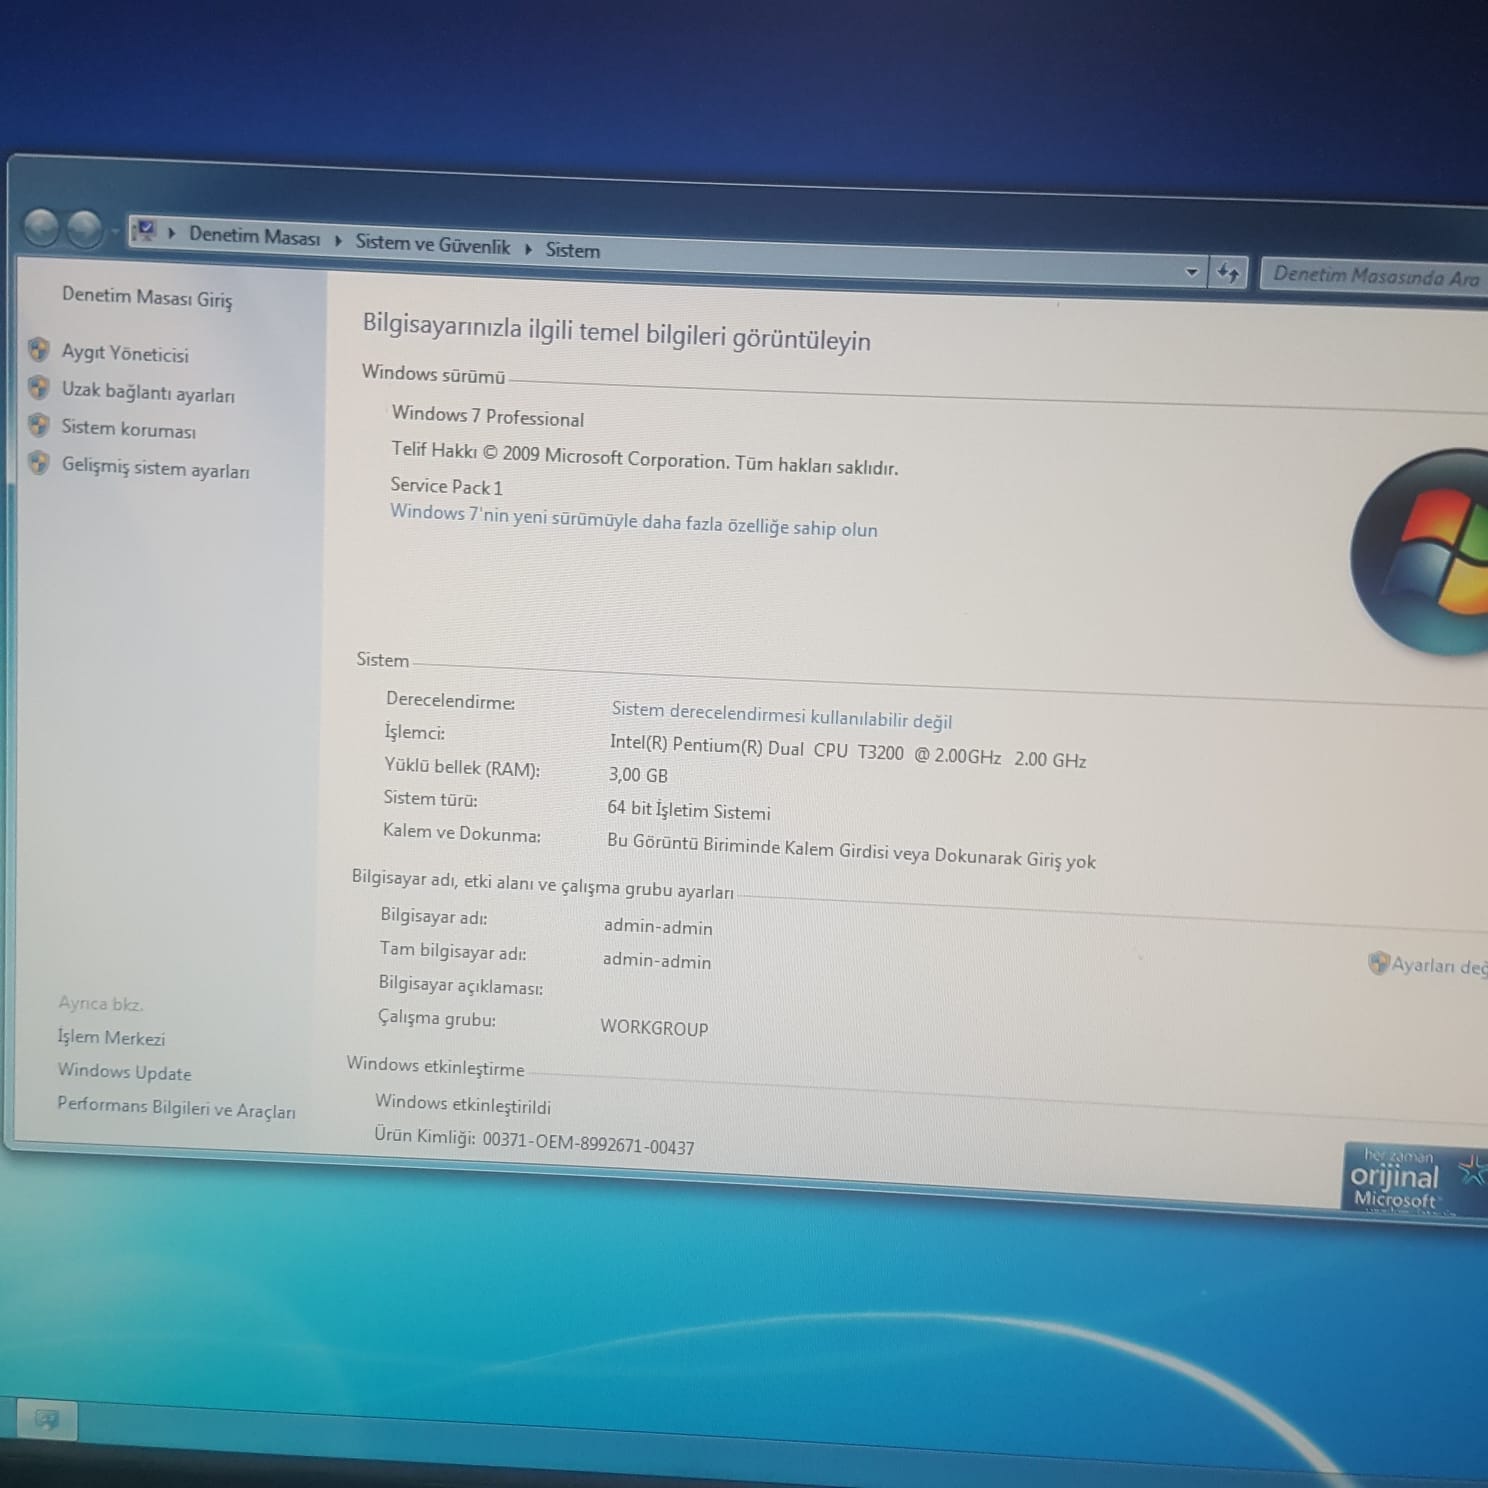
Task: Open the Windows Update link
Action: 124,1072
